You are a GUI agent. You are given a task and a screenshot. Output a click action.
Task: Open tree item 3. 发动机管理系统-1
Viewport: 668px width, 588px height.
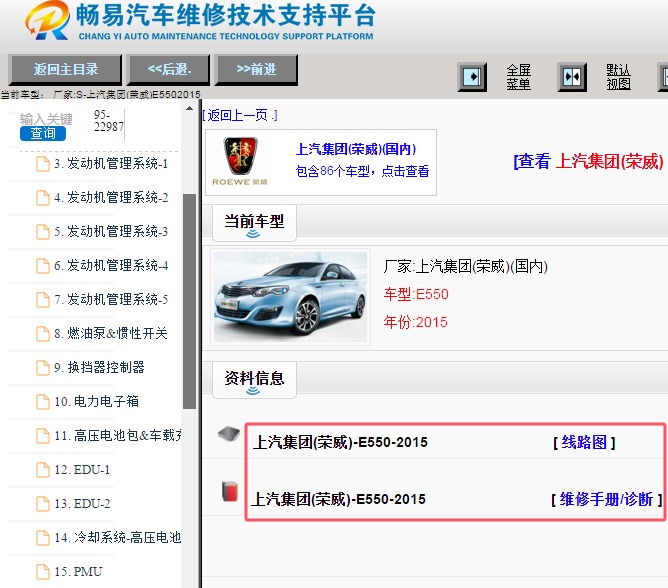111,164
